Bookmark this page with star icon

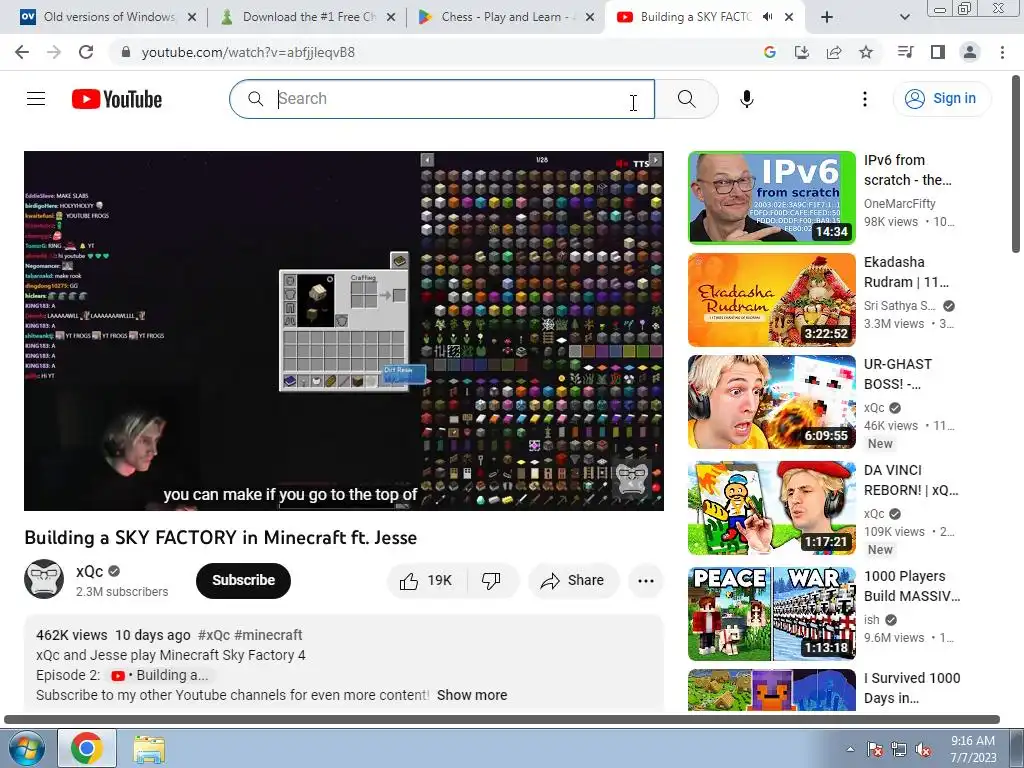click(866, 52)
